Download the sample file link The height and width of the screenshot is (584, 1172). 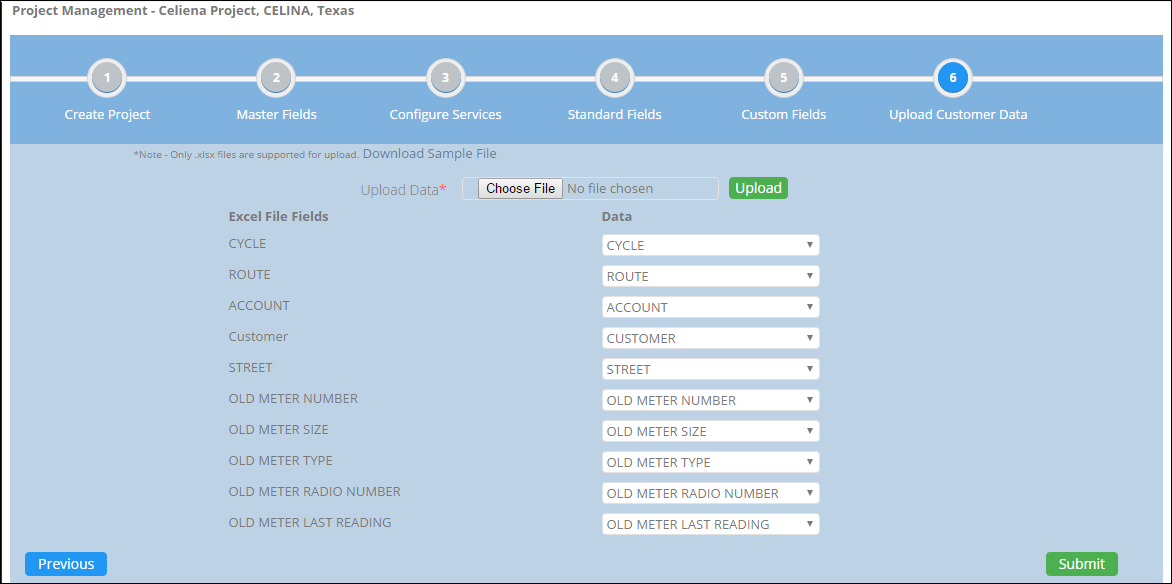coord(429,154)
